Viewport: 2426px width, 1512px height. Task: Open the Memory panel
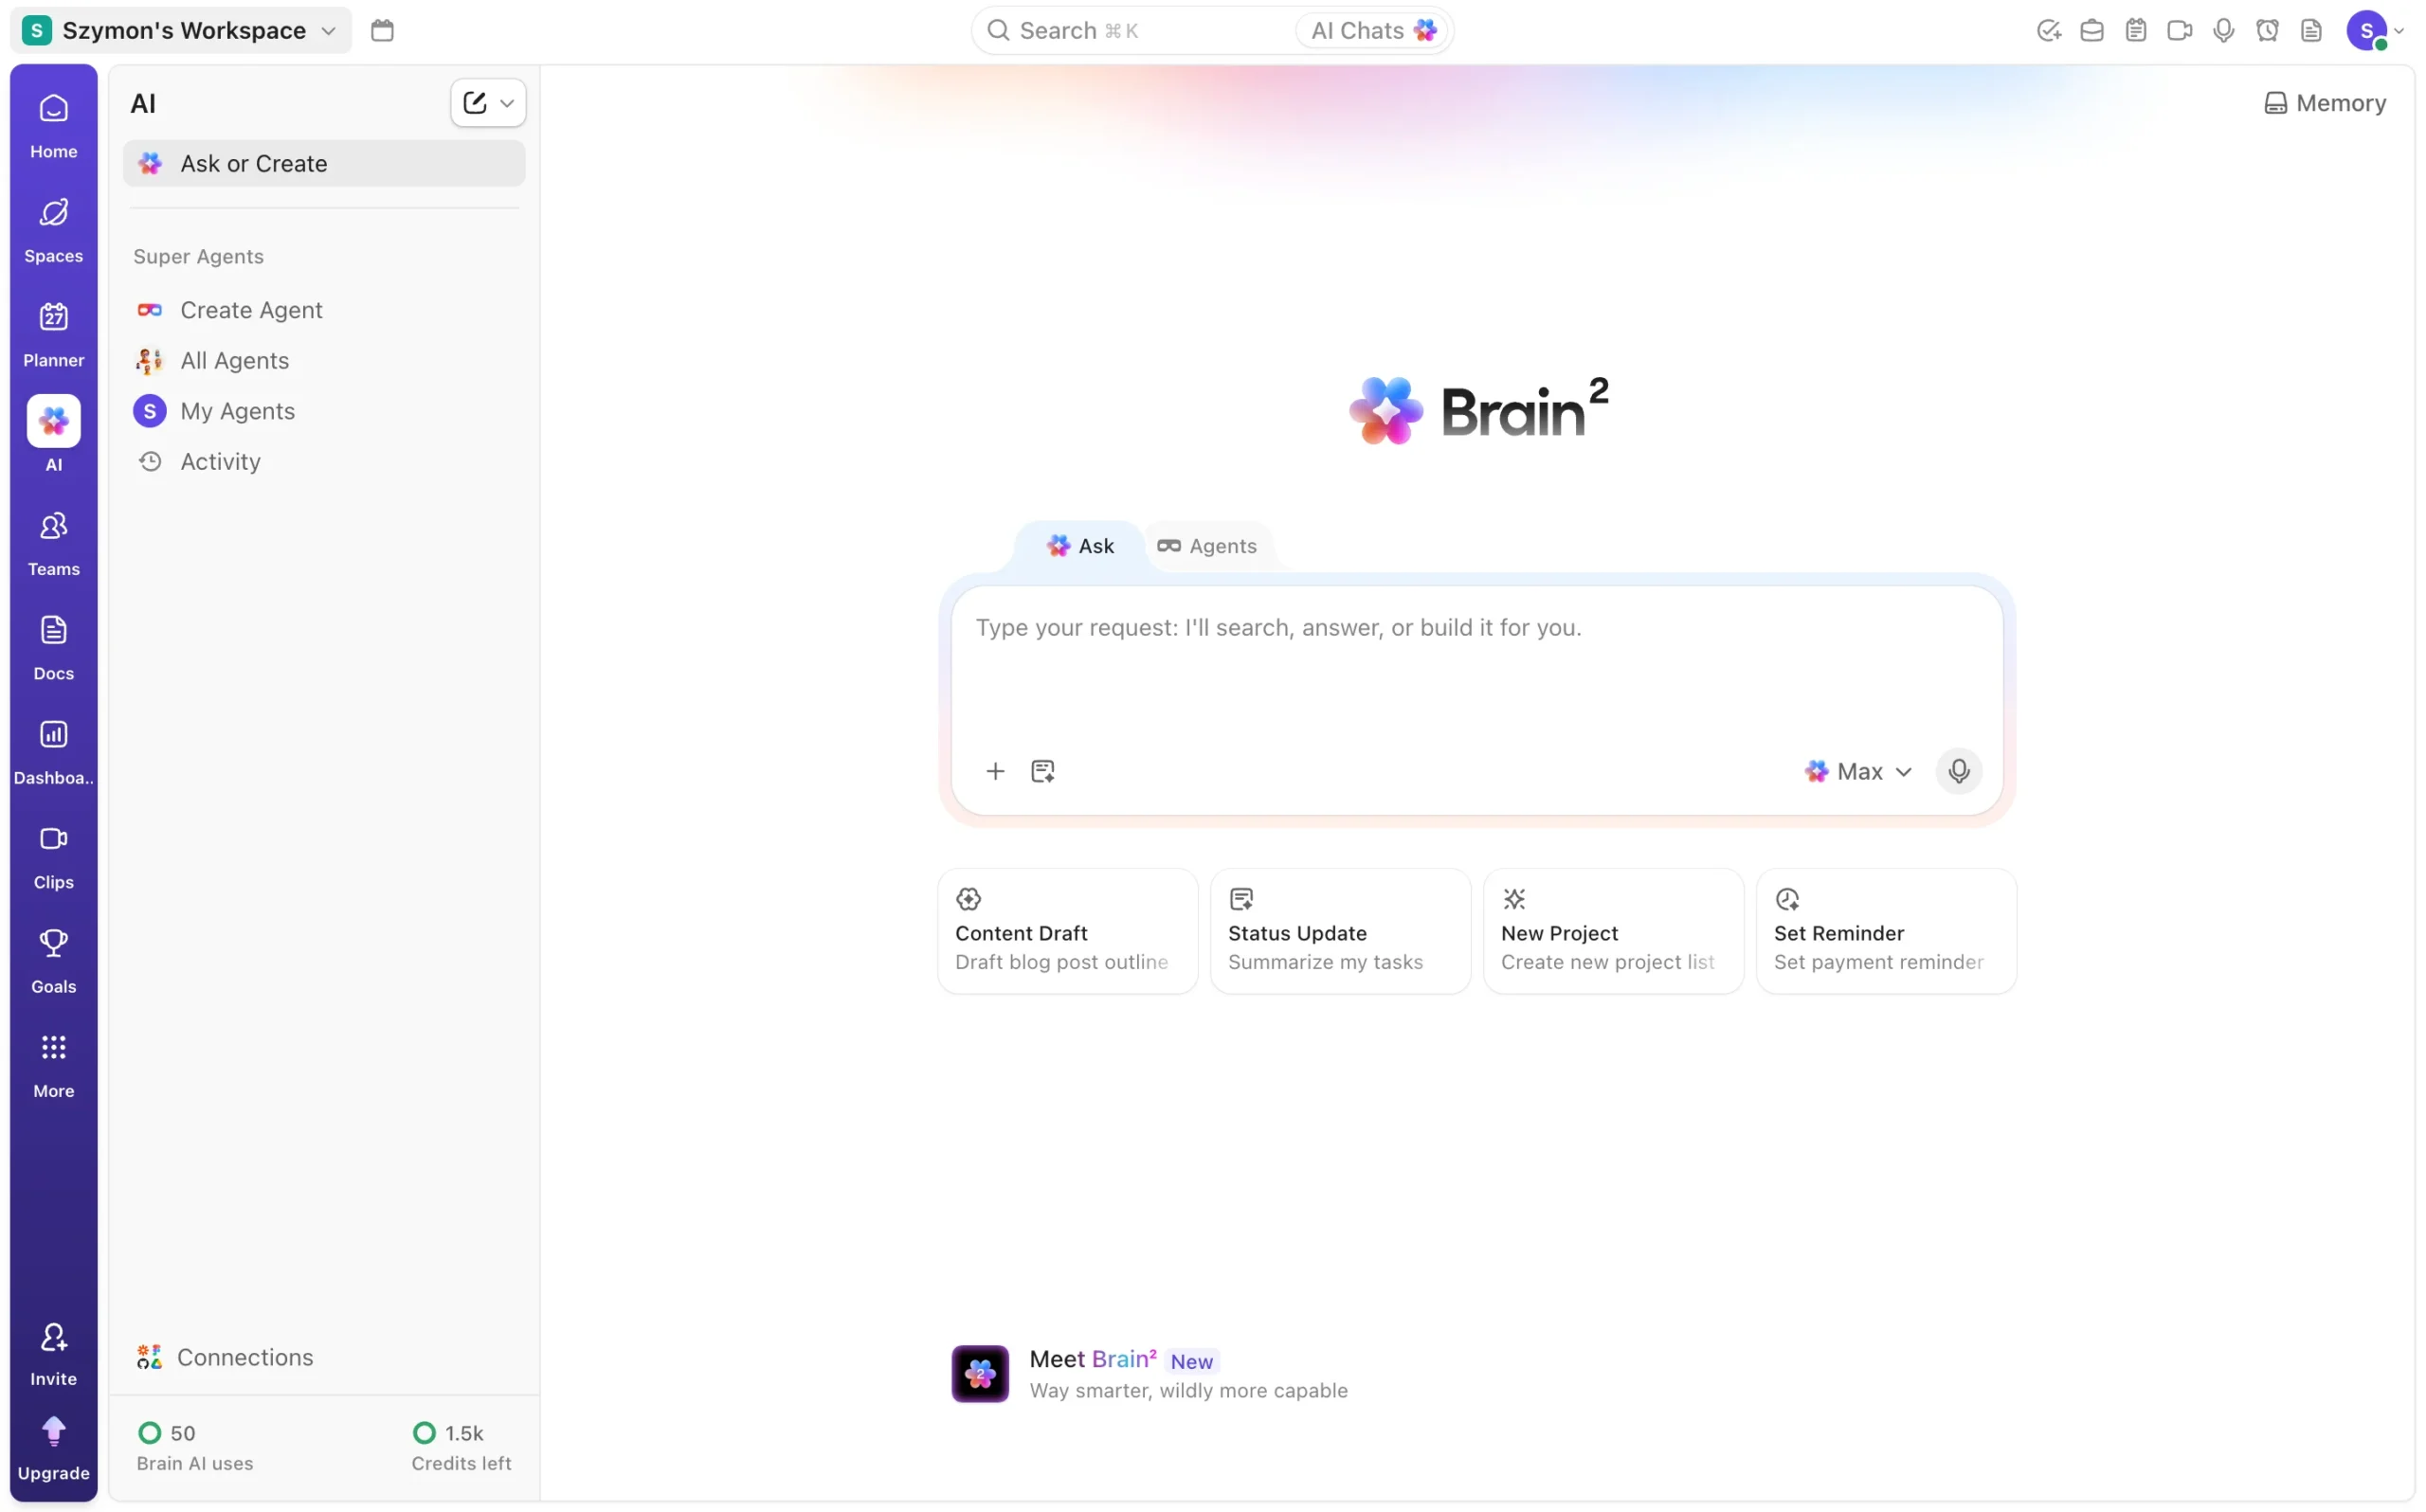[2325, 103]
